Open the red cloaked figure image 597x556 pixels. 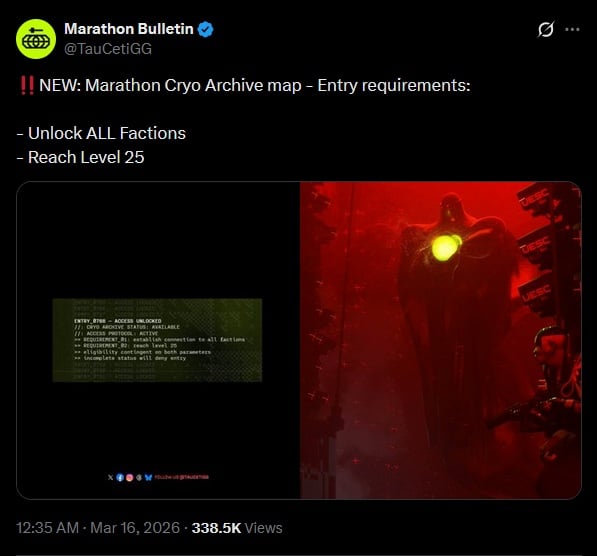click(x=441, y=340)
